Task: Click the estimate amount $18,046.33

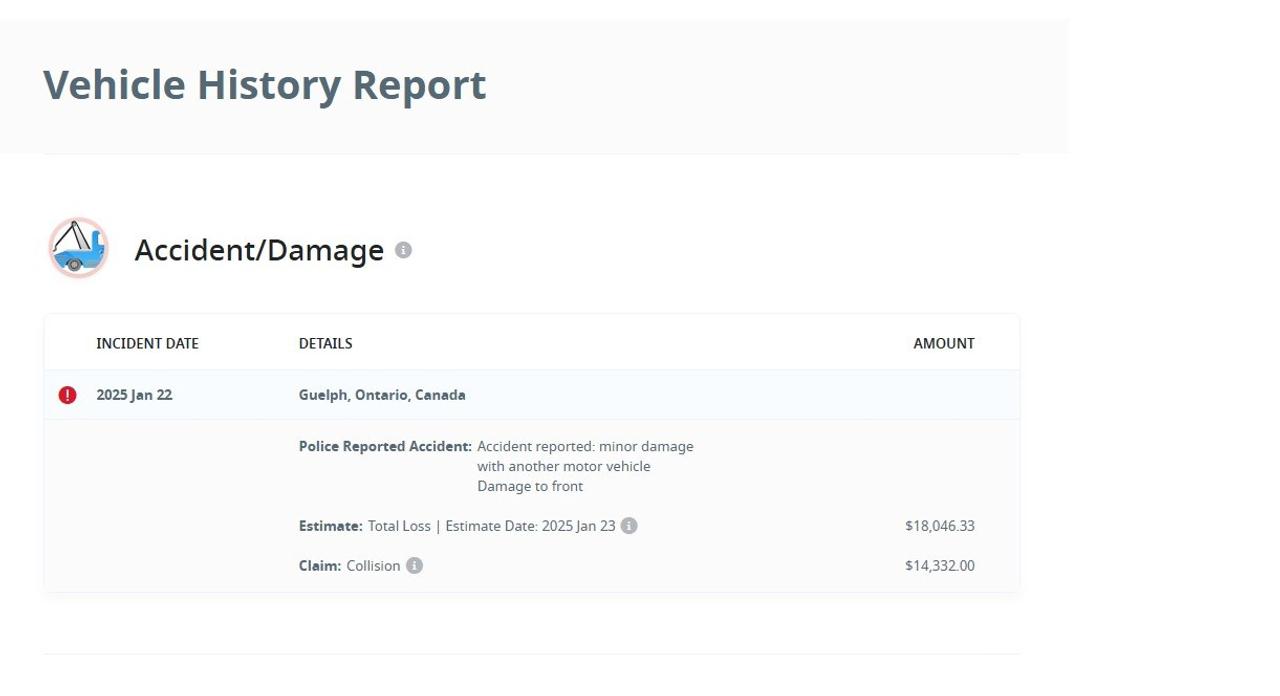Action: pyautogui.click(x=940, y=526)
